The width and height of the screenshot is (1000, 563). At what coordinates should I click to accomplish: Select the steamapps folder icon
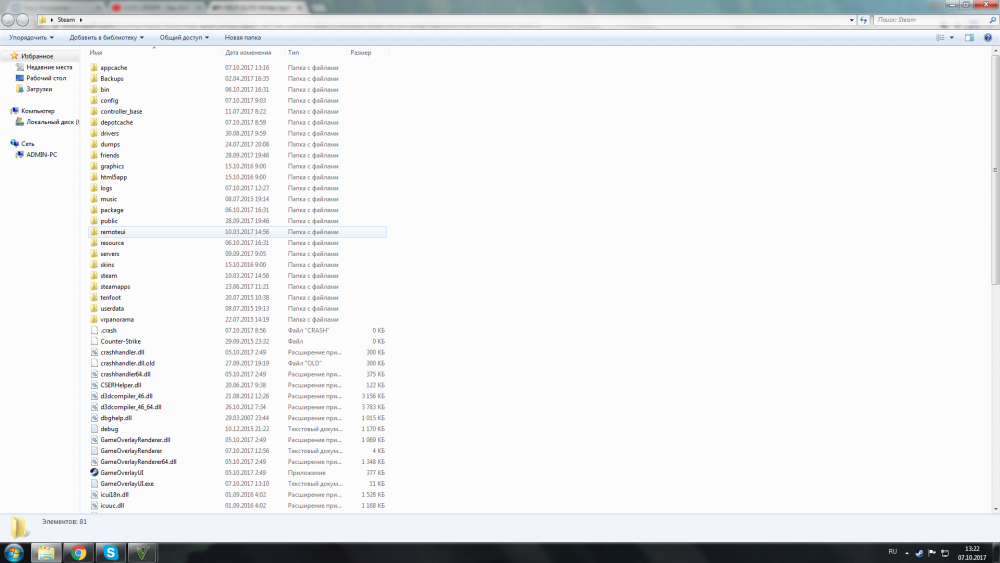click(94, 286)
